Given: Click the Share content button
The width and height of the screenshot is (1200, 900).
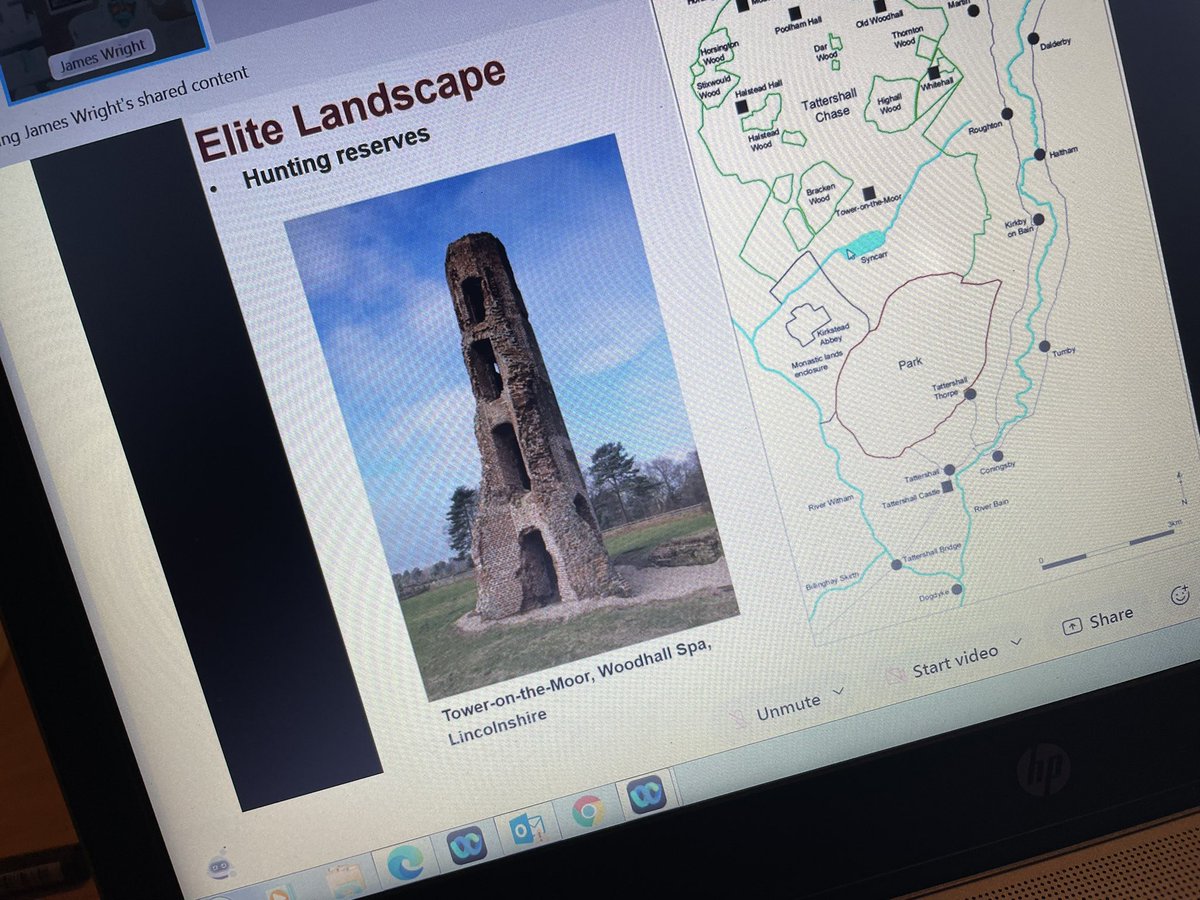Looking at the screenshot, I should (x=1097, y=621).
